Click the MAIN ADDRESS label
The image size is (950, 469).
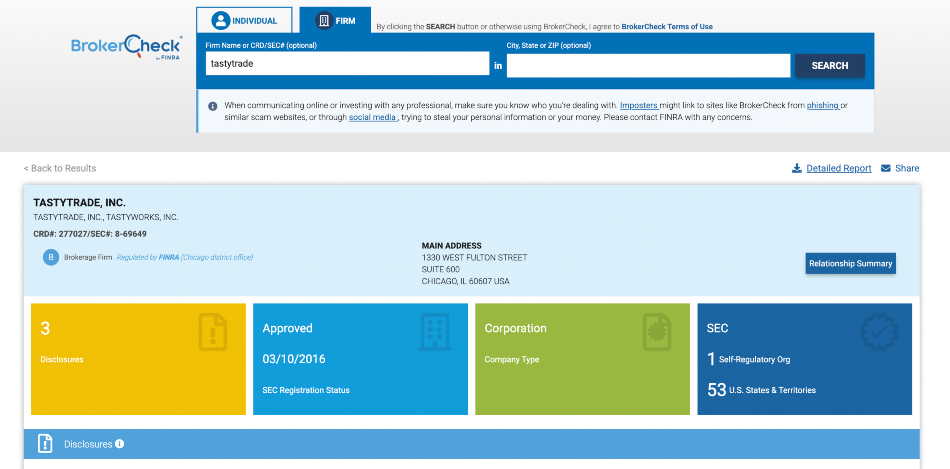tap(451, 245)
